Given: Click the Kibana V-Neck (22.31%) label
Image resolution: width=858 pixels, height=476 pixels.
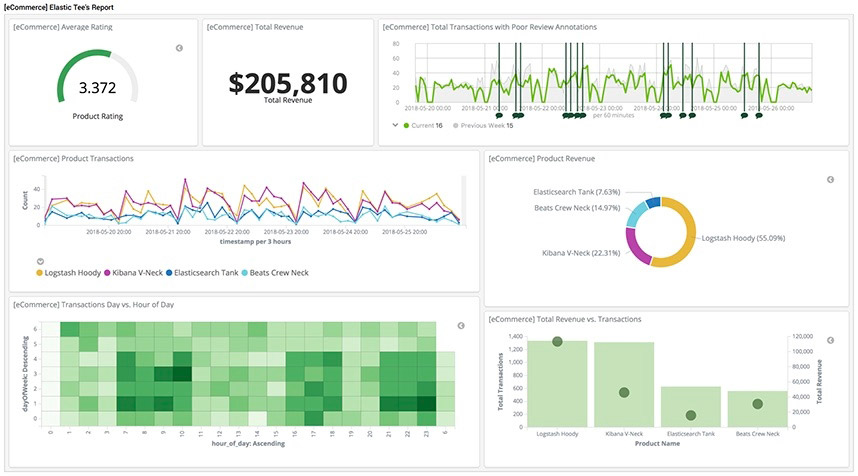Looking at the screenshot, I should [581, 253].
